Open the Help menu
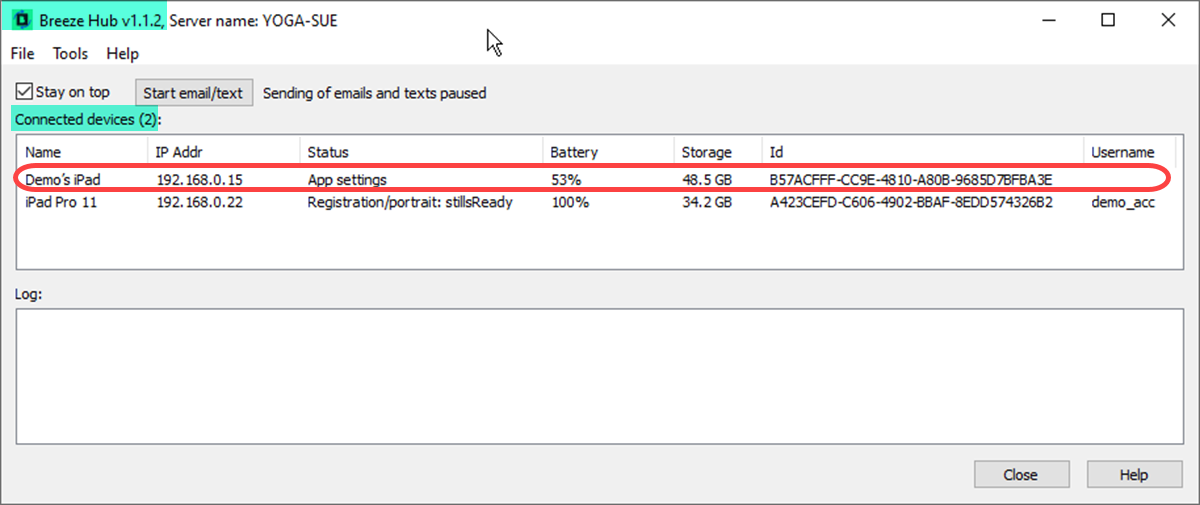This screenshot has width=1200, height=505. pyautogui.click(x=122, y=54)
